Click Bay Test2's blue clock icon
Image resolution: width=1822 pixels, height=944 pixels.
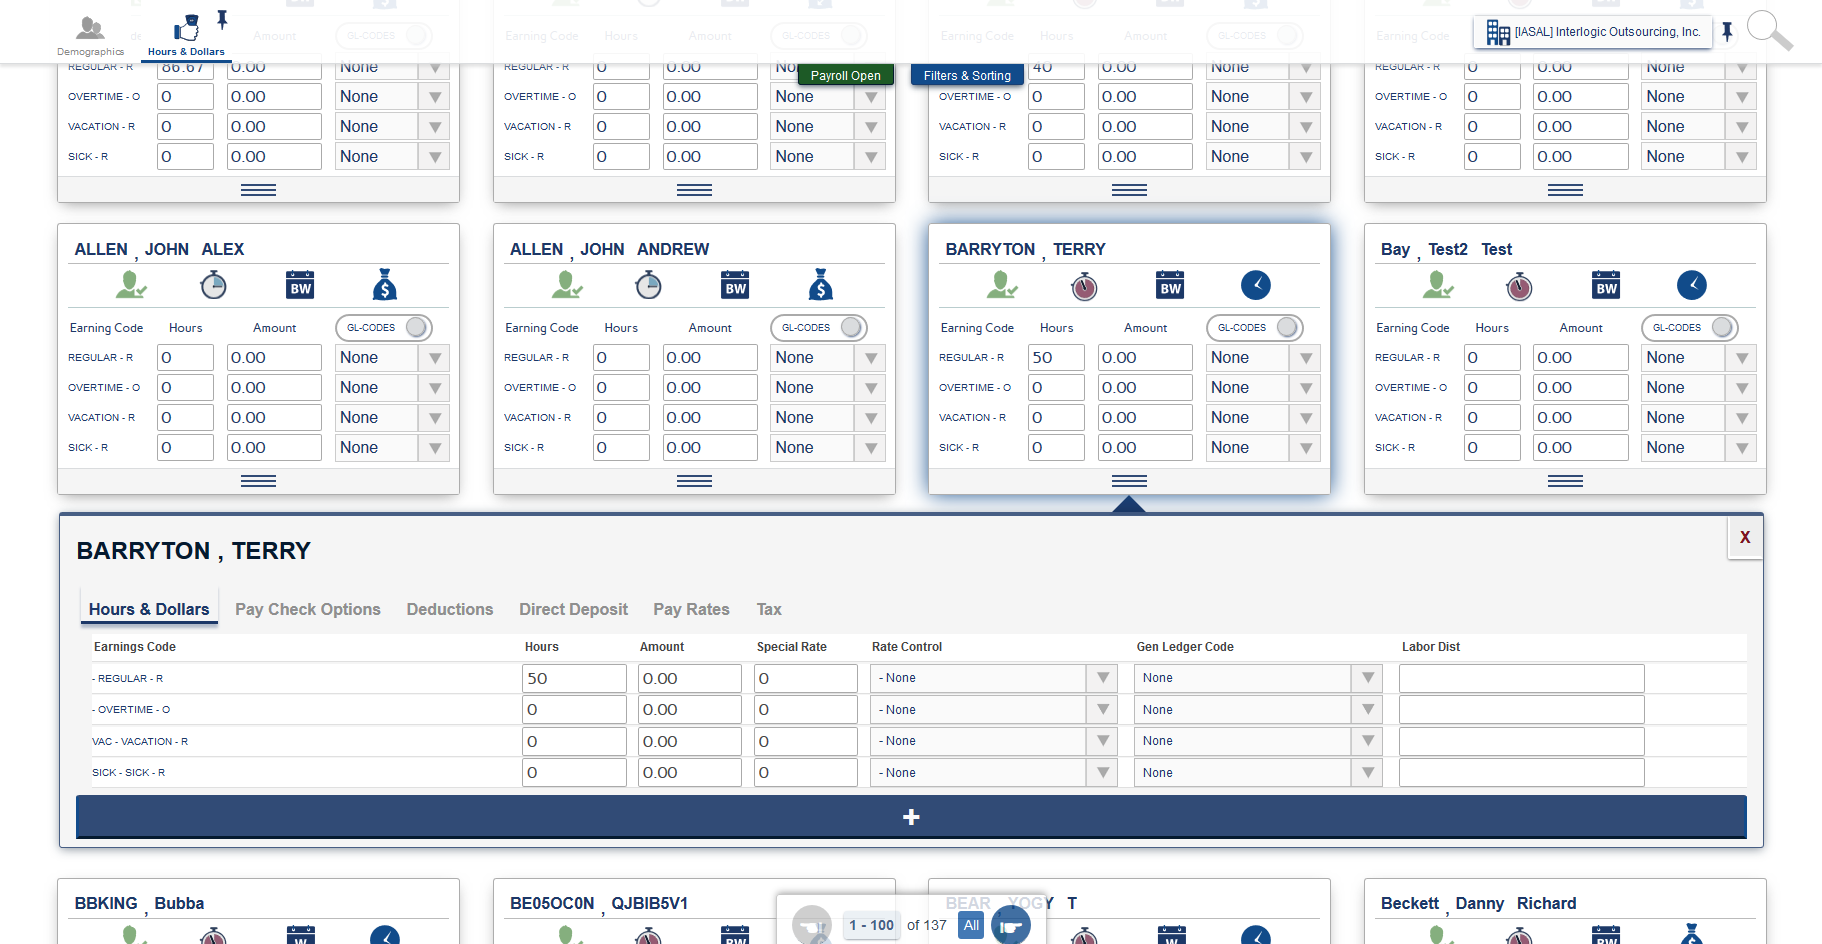click(1691, 286)
